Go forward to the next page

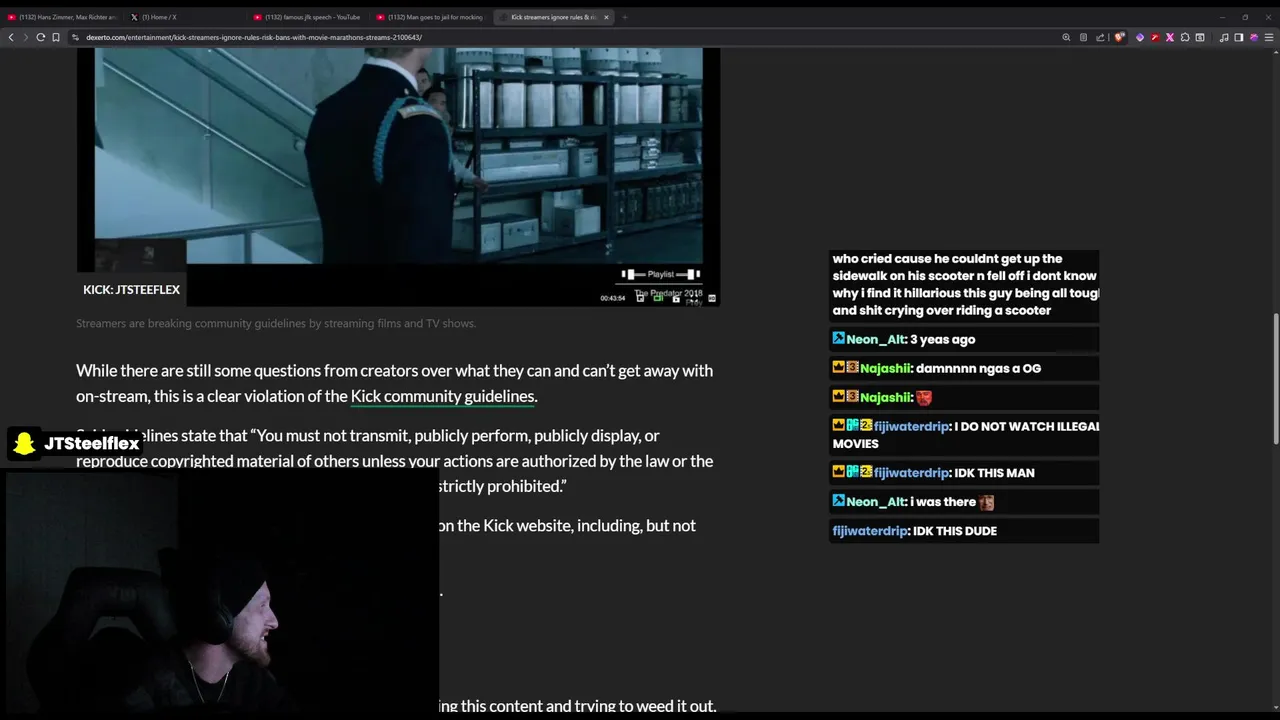pyautogui.click(x=25, y=37)
